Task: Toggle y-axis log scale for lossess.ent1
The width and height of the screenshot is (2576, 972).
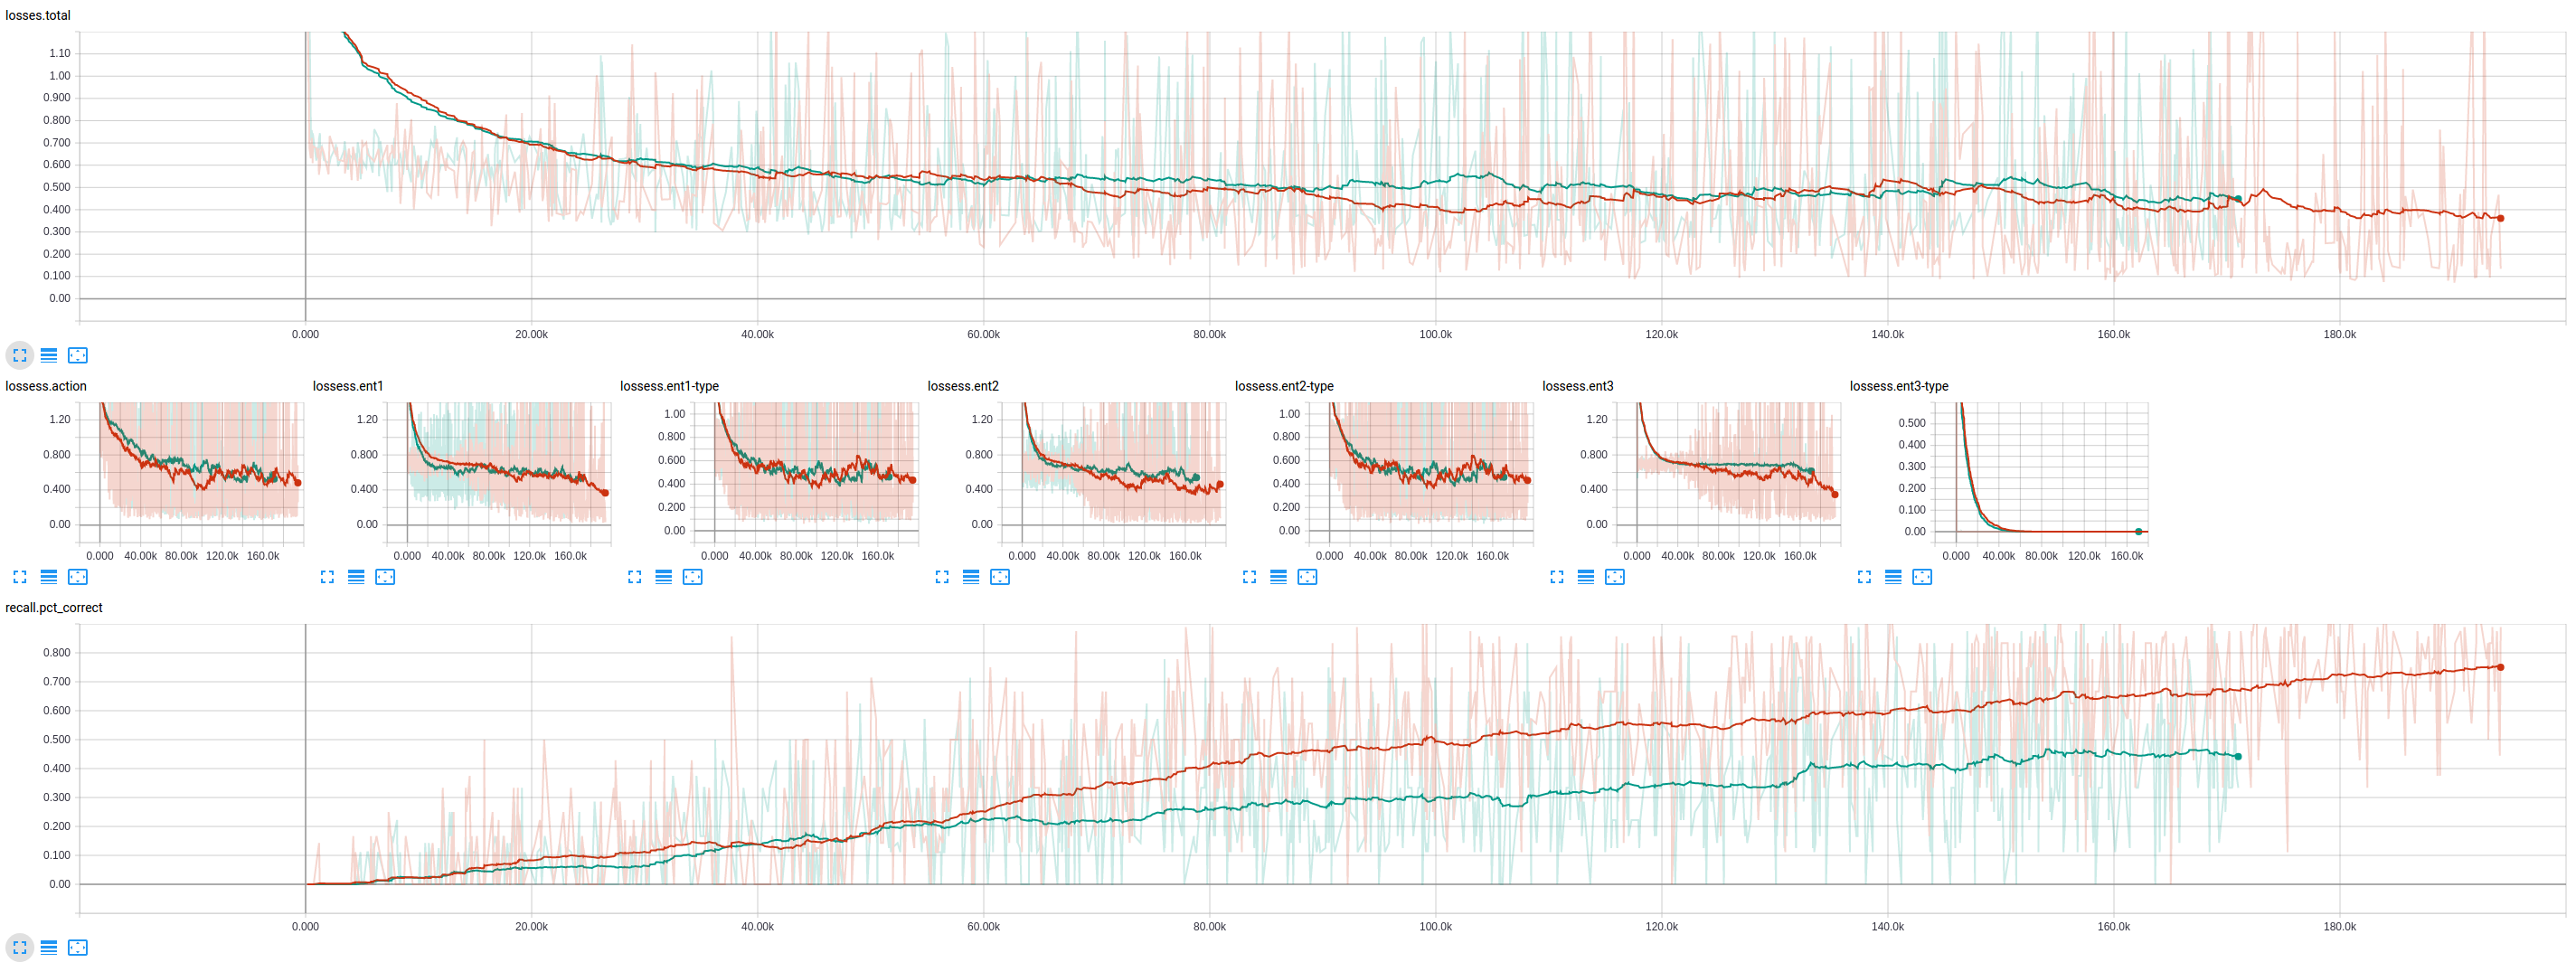Action: 356,577
